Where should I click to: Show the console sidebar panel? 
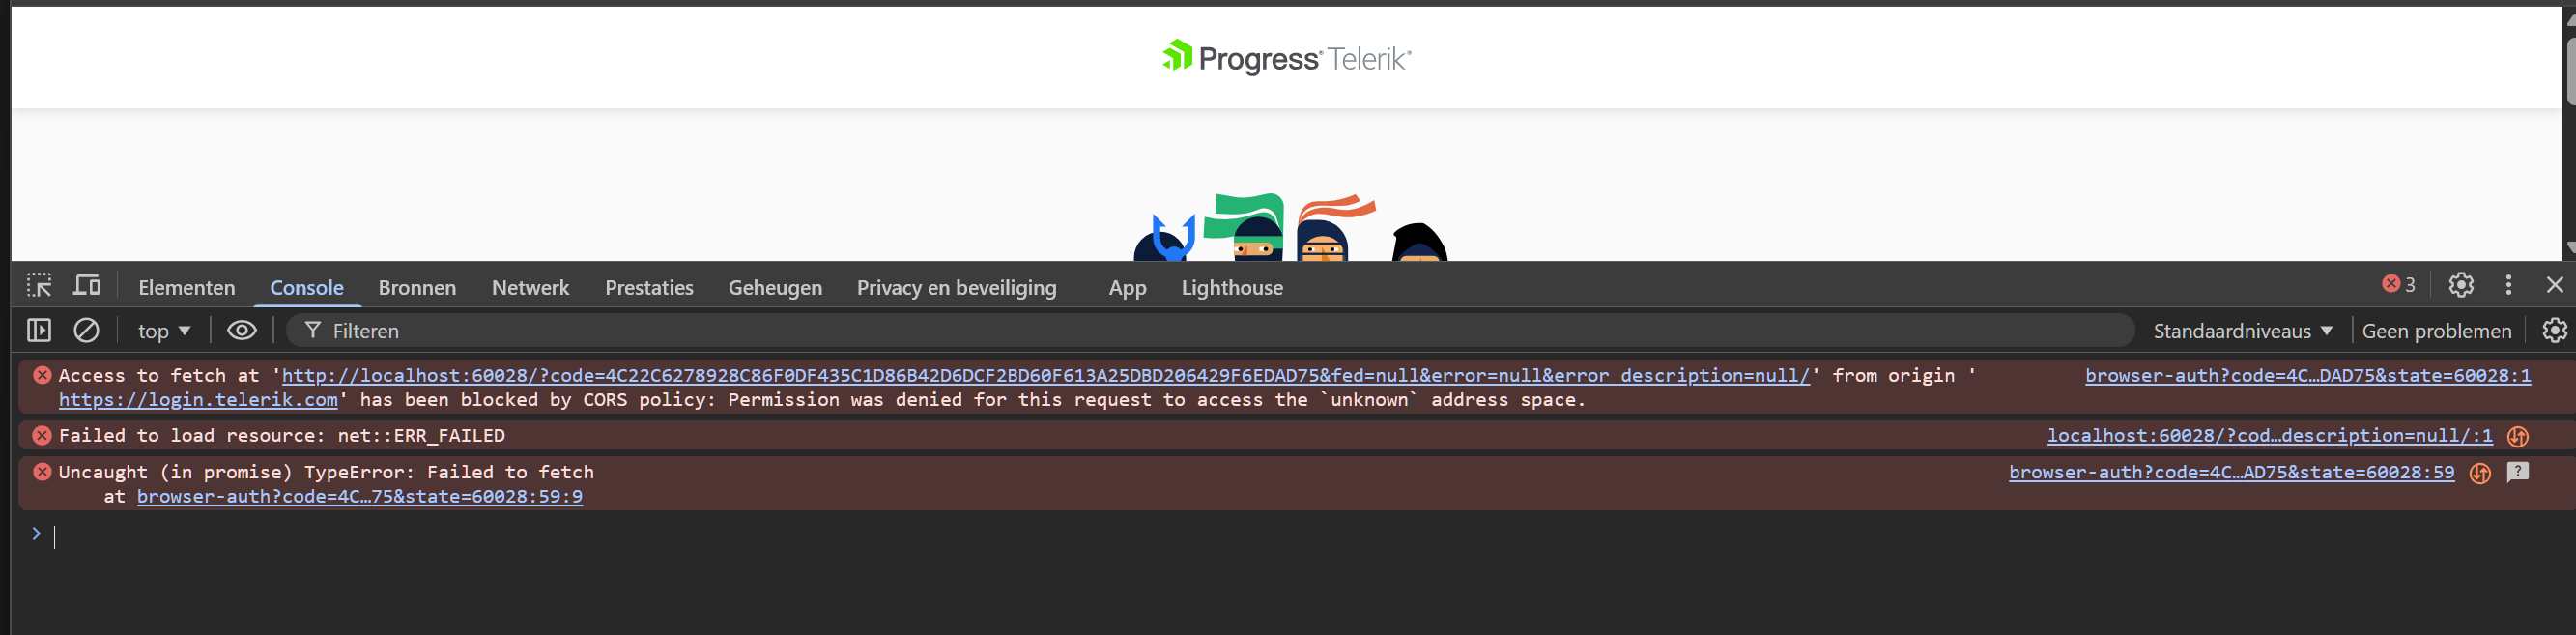pyautogui.click(x=39, y=330)
